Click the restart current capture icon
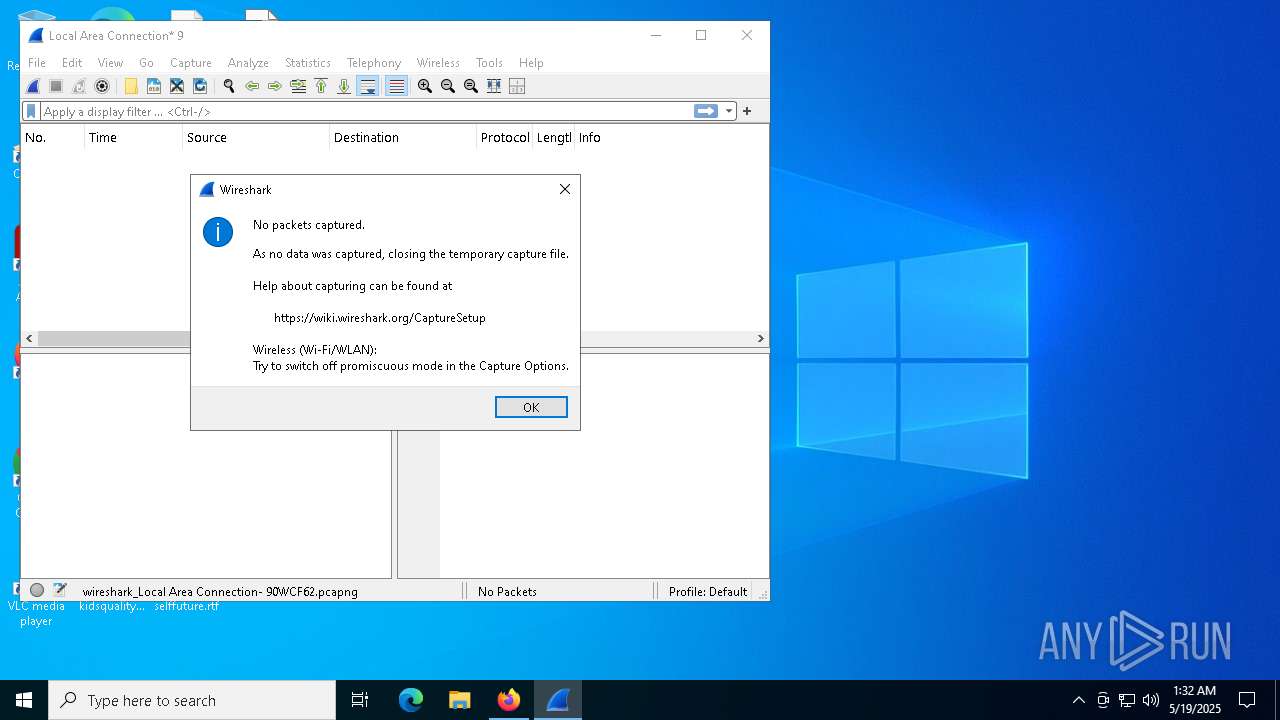 79,86
